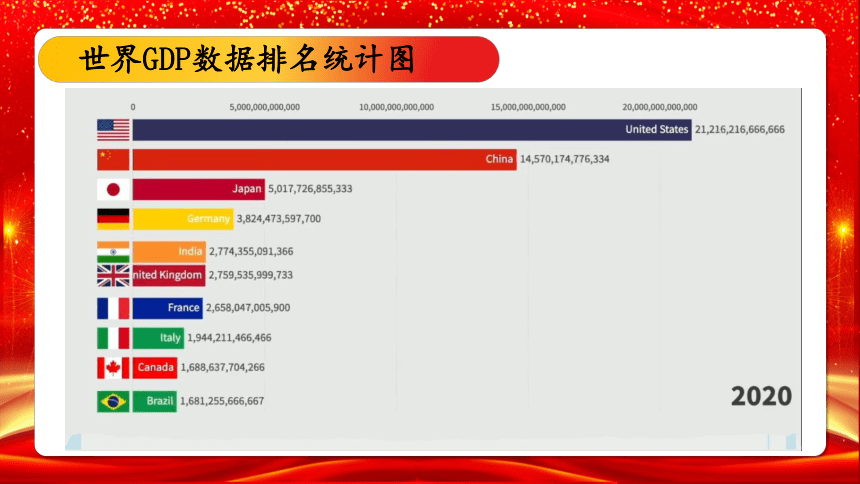The height and width of the screenshot is (484, 860).
Task: Select the green Italy bar
Action: tap(159, 338)
